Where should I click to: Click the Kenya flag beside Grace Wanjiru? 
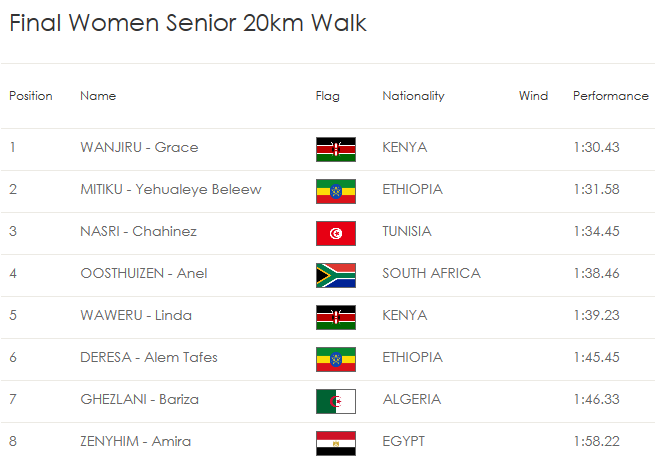pyautogui.click(x=336, y=149)
